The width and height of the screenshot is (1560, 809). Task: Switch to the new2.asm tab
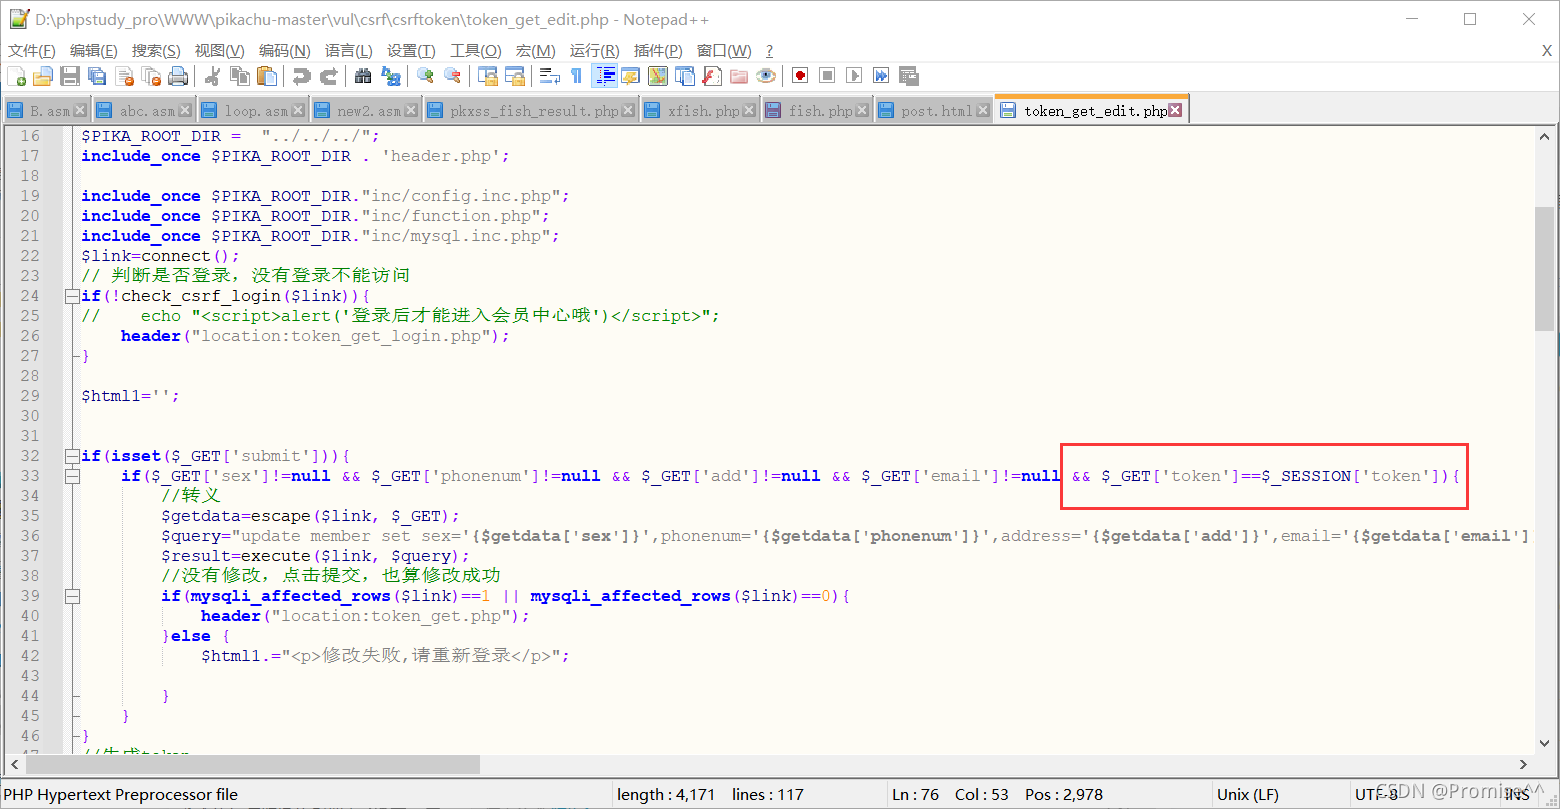[x=365, y=111]
